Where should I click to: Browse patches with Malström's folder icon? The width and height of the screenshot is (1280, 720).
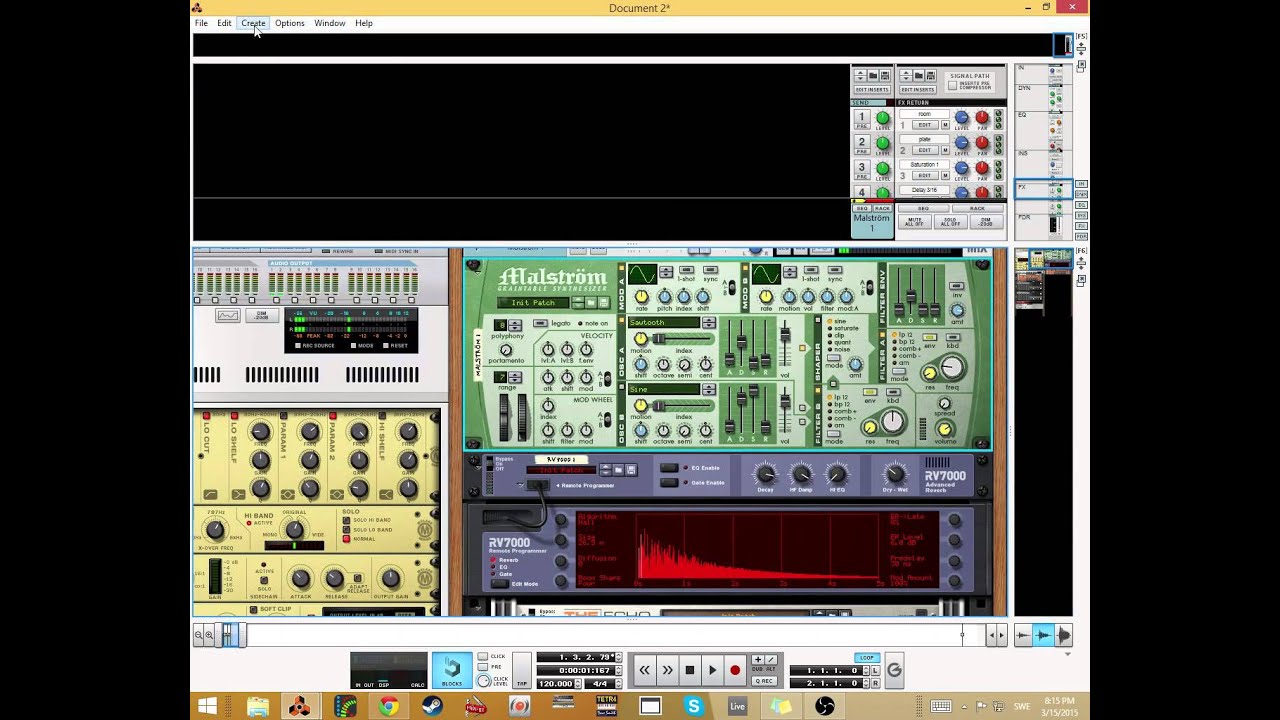(x=592, y=303)
